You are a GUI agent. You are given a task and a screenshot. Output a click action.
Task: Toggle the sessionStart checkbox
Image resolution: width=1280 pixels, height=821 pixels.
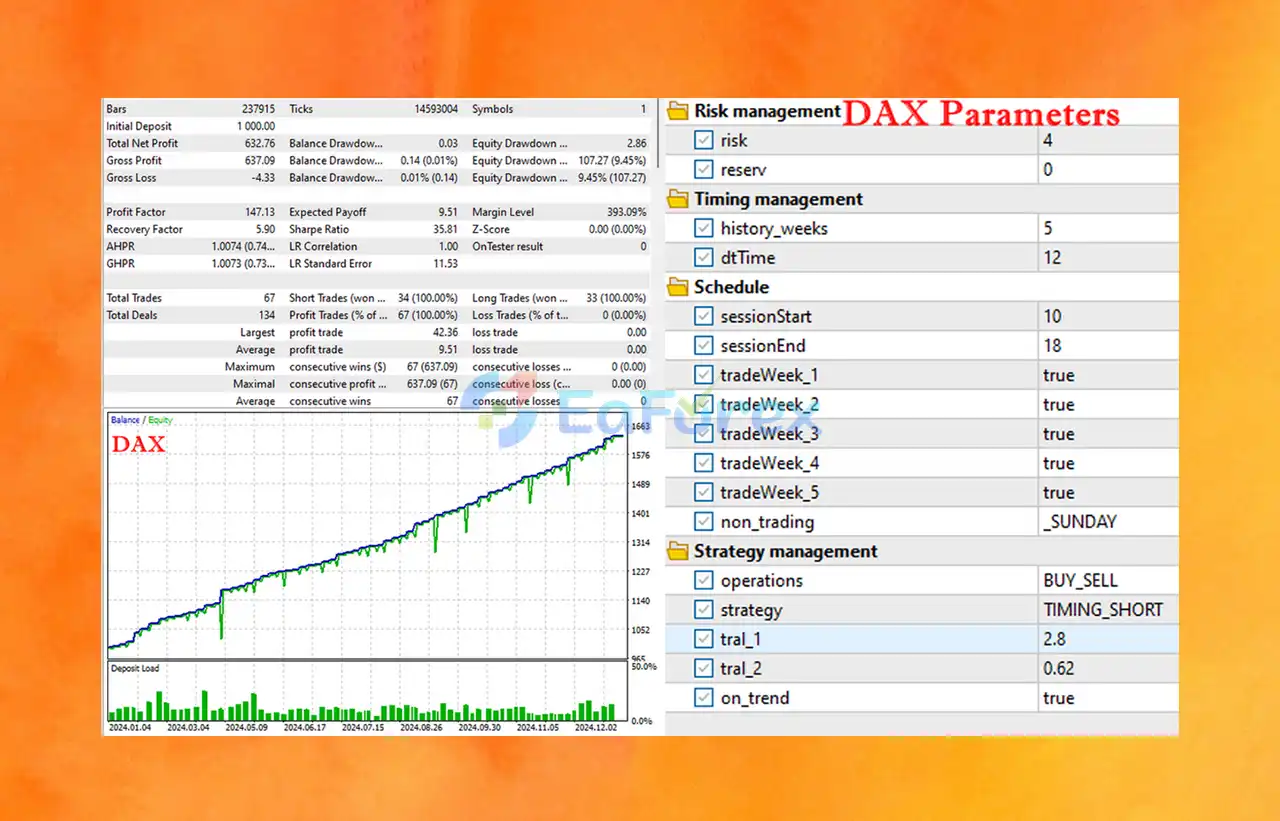pyautogui.click(x=704, y=317)
